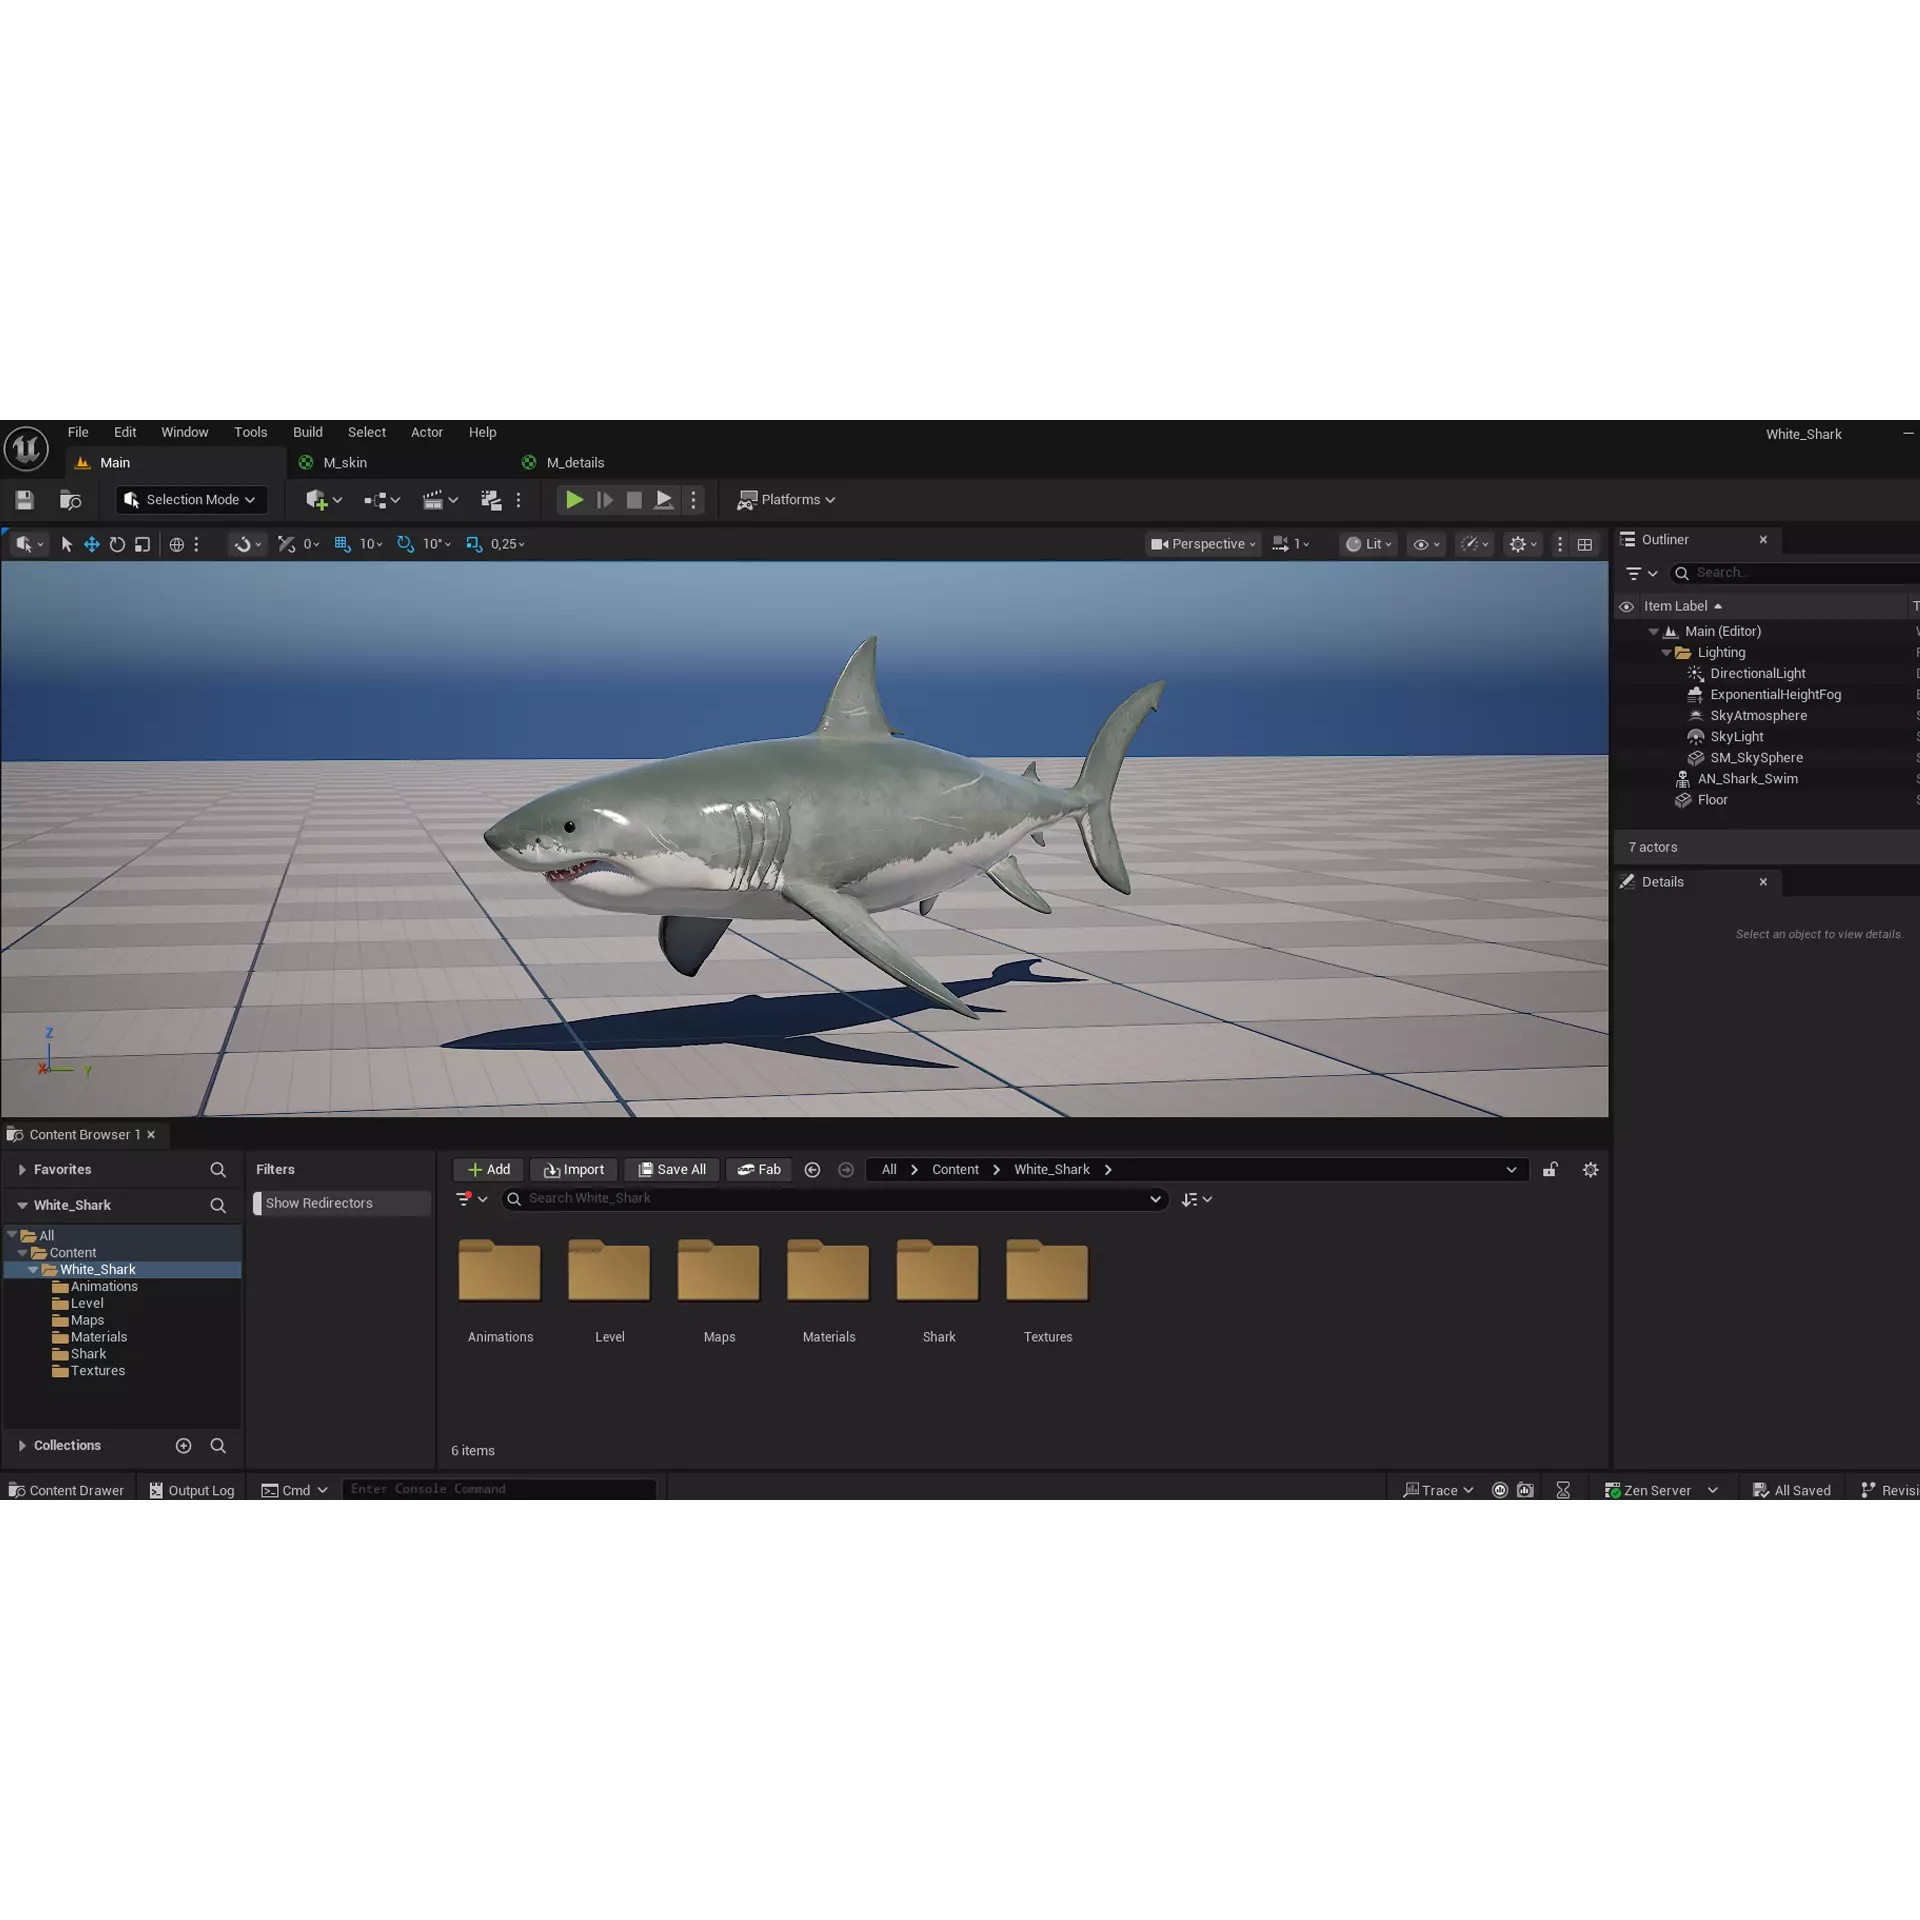This screenshot has height=1920, width=1920.
Task: Click the Save All button
Action: pos(671,1169)
